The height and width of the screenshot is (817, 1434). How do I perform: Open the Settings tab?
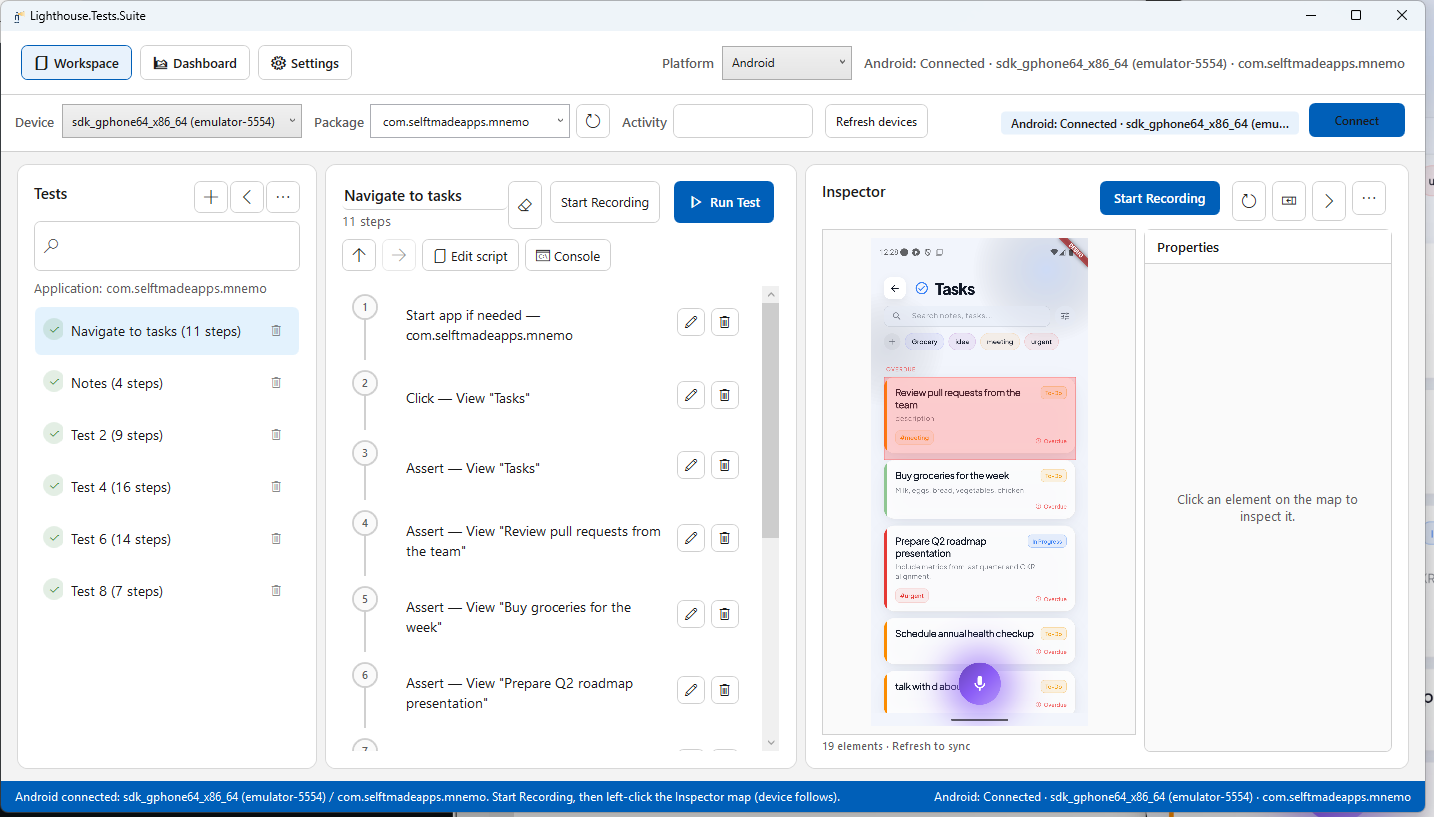(305, 63)
